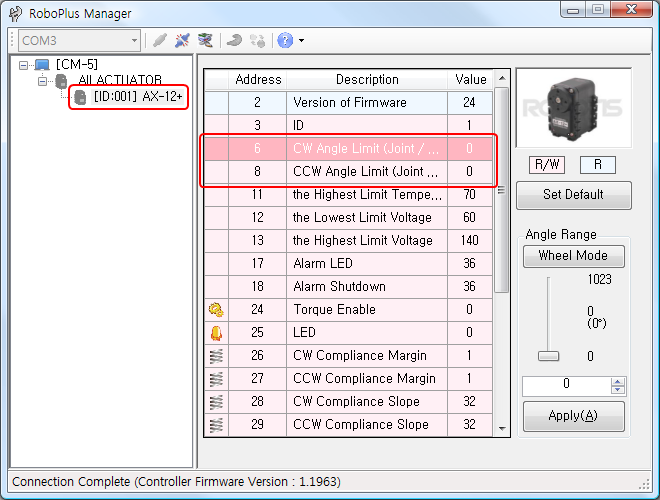The height and width of the screenshot is (500, 660).
Task: Select the [ID:001] AX-12+ tree item
Action: [x=131, y=97]
